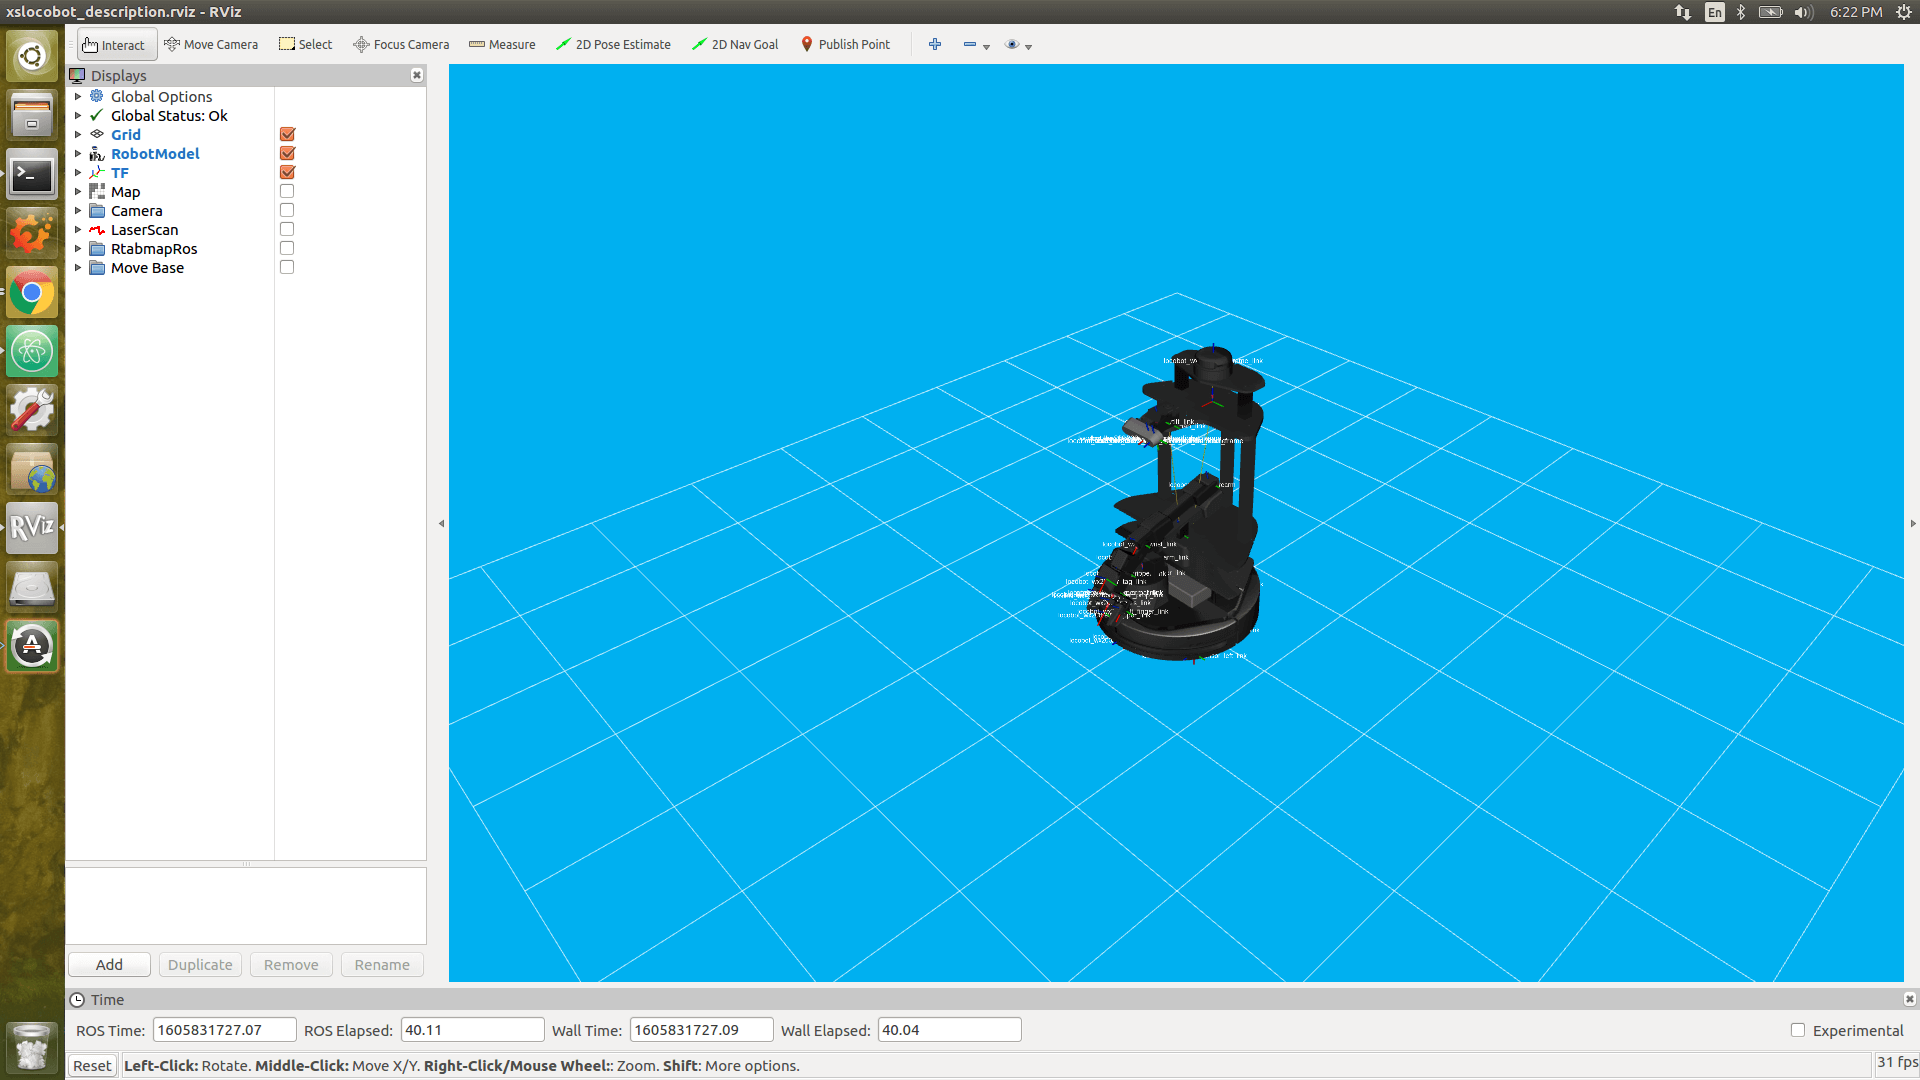The height and width of the screenshot is (1080, 1920).
Task: Activate Focus Camera tool
Action: coord(401,45)
